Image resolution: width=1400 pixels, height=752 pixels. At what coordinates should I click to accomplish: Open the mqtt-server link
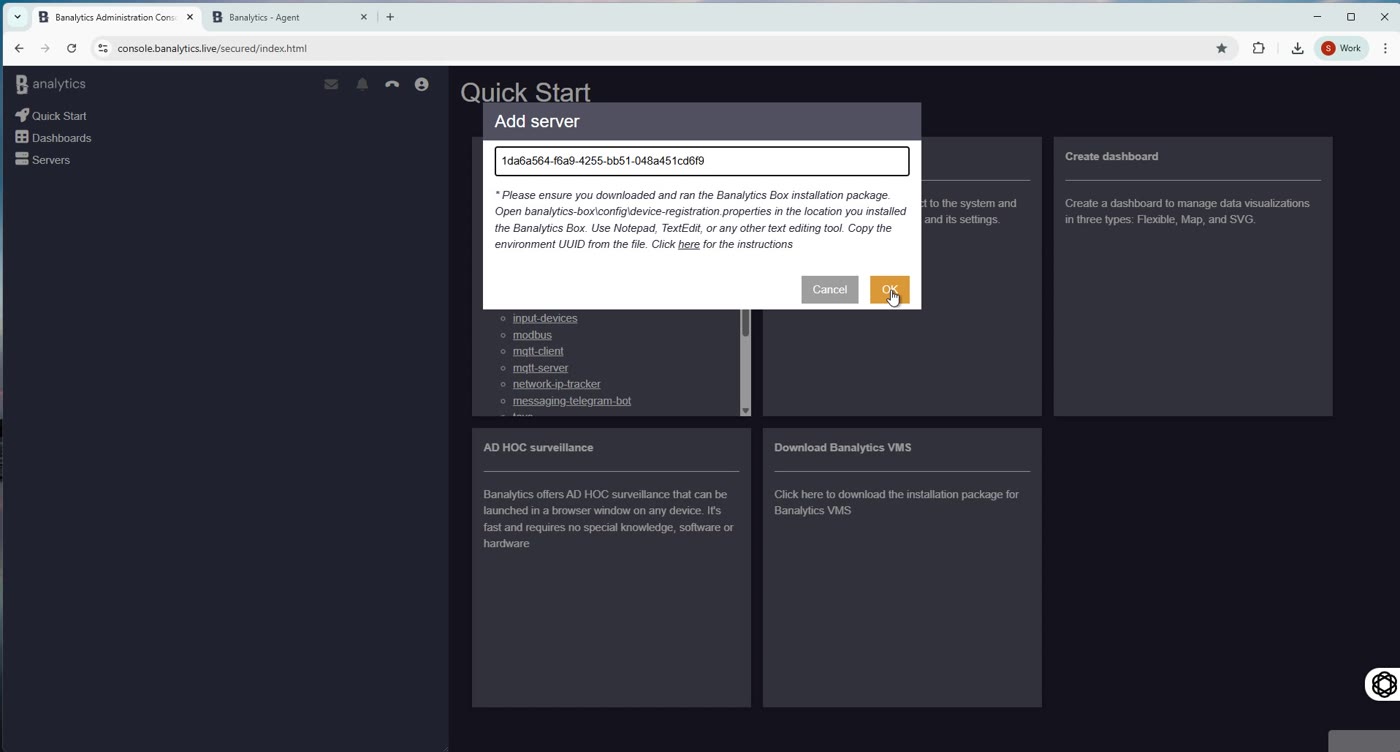(540, 368)
